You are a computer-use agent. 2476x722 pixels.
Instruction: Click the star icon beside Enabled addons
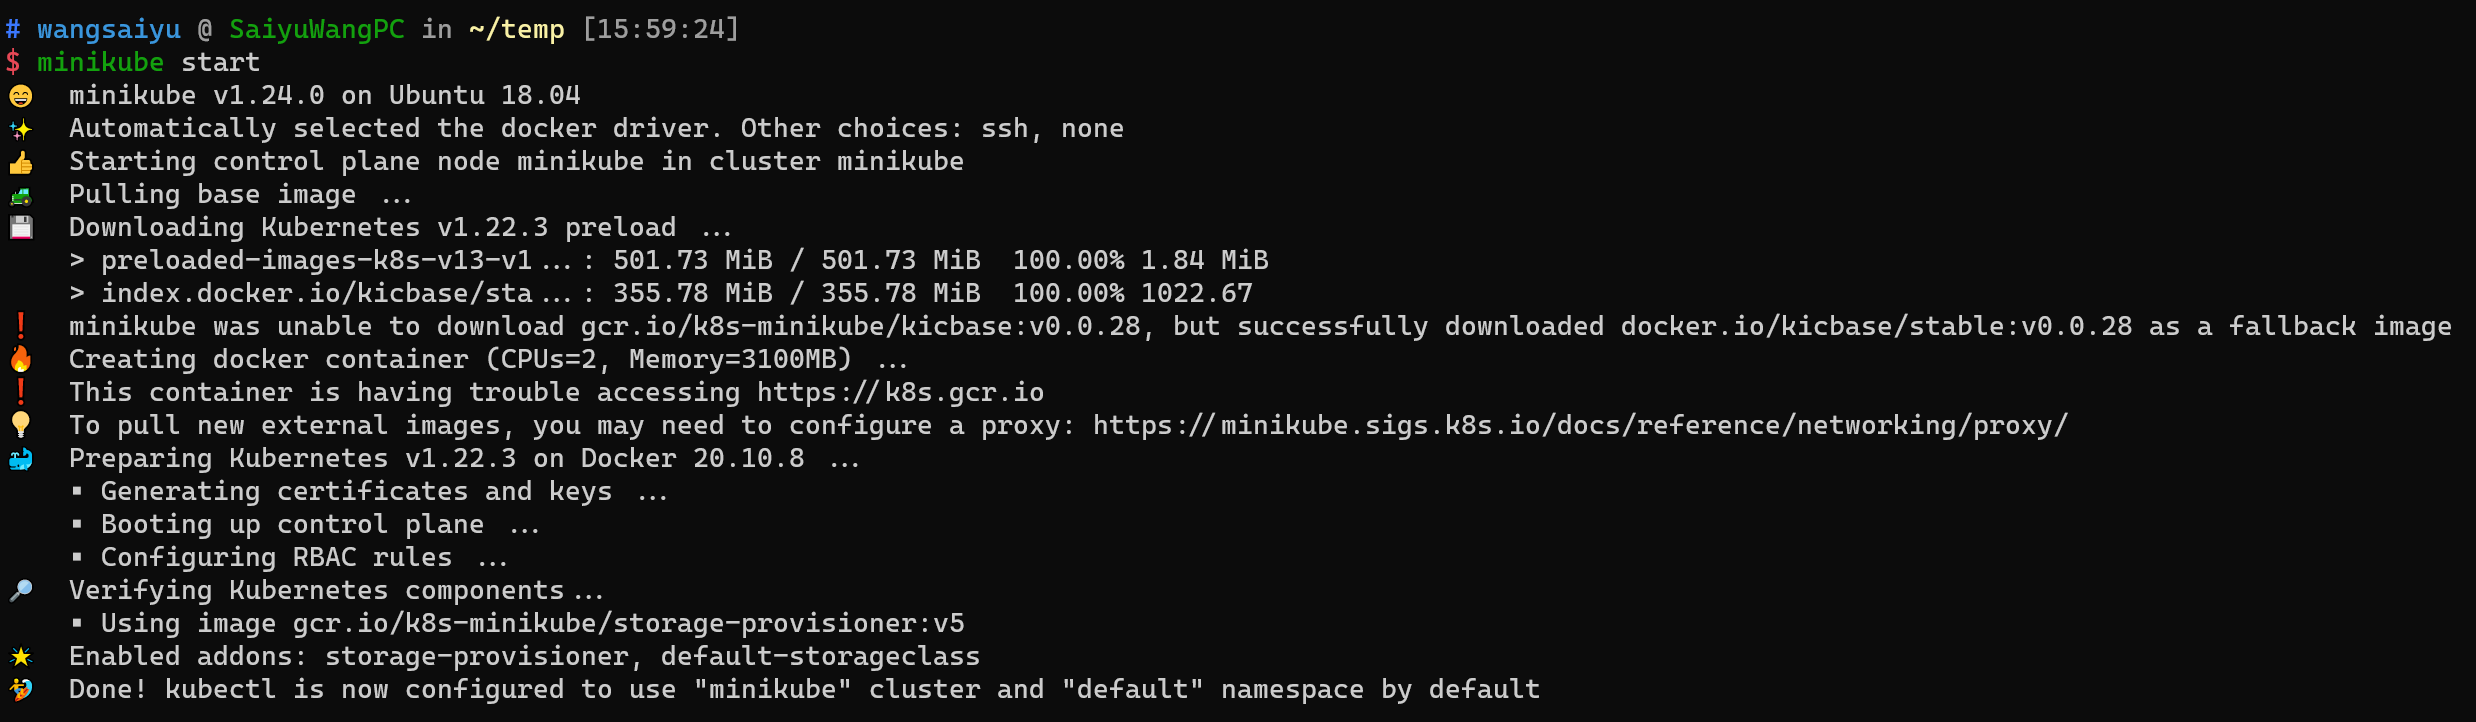[x=21, y=657]
